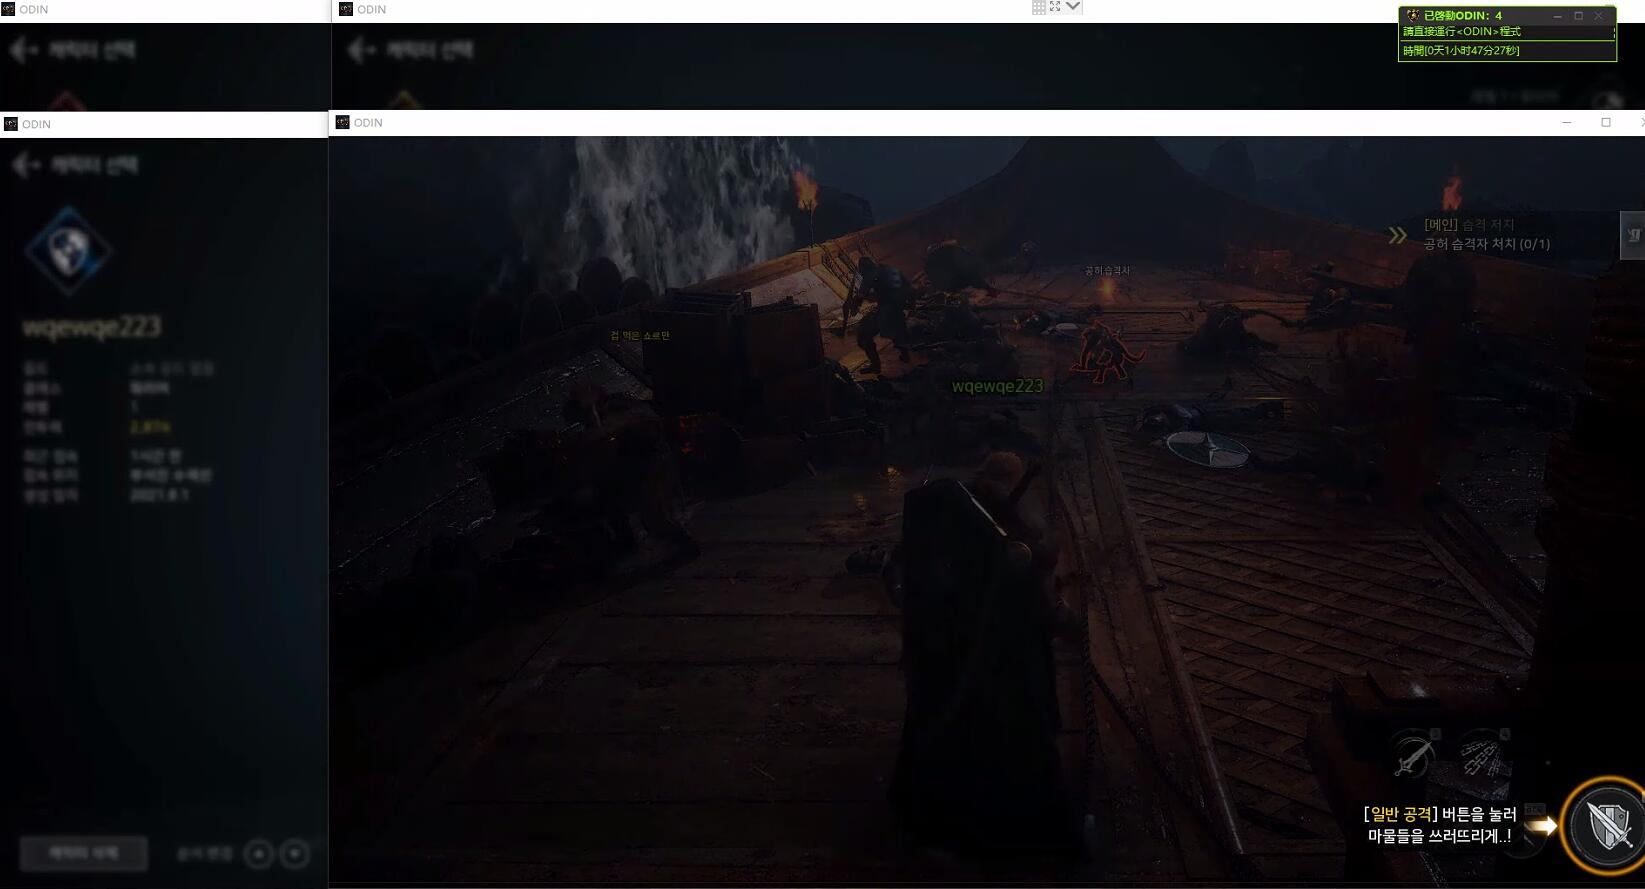Open the main quest '[메인] 습격 저지'

click(1469, 225)
